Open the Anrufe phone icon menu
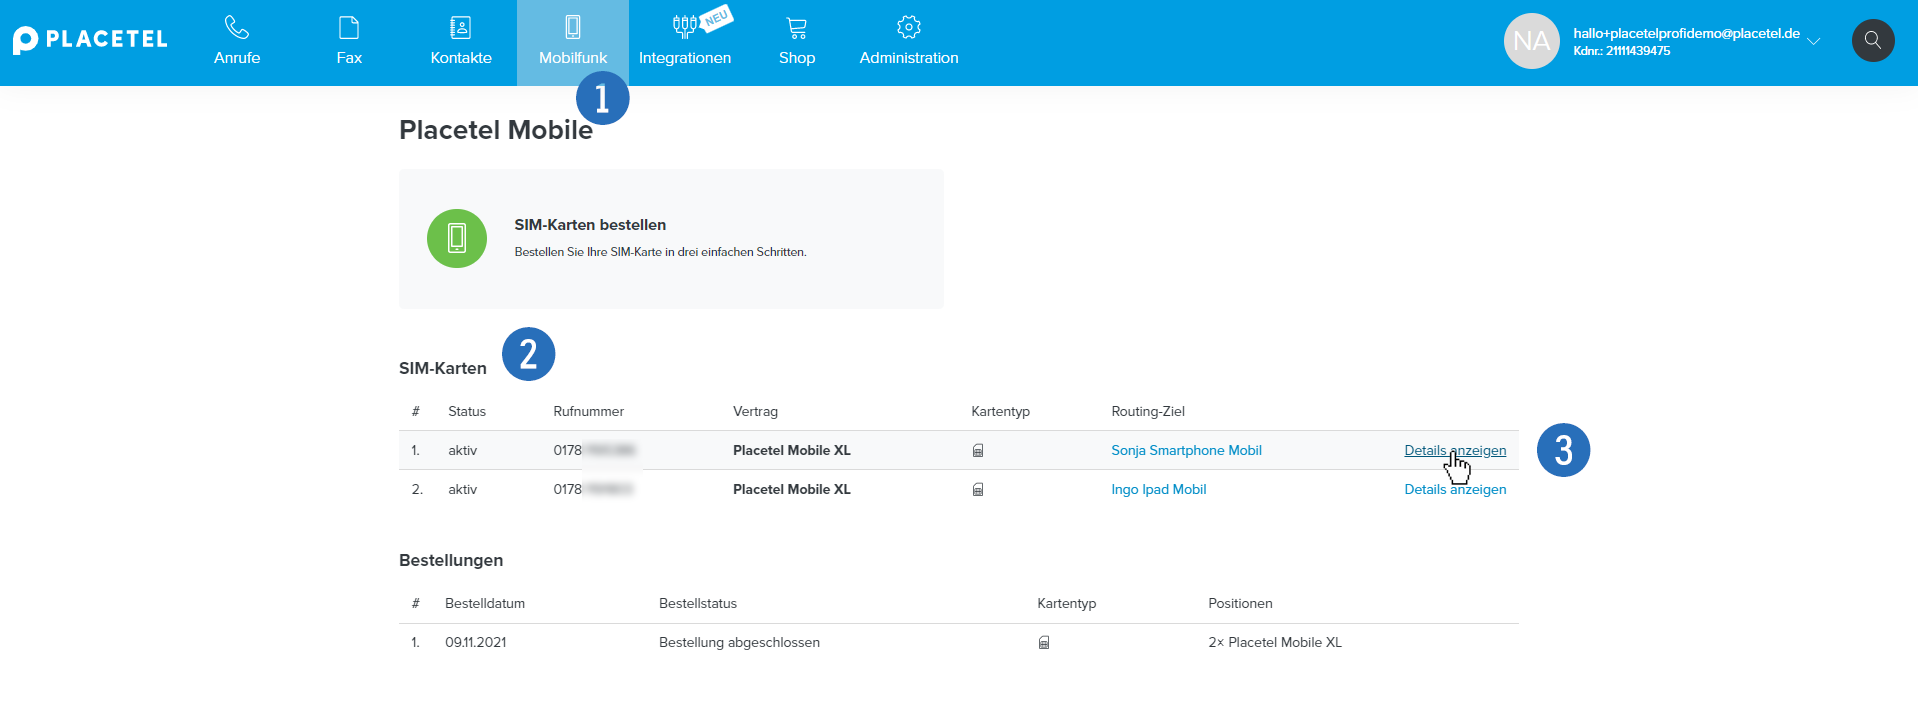This screenshot has width=1918, height=706. [237, 27]
